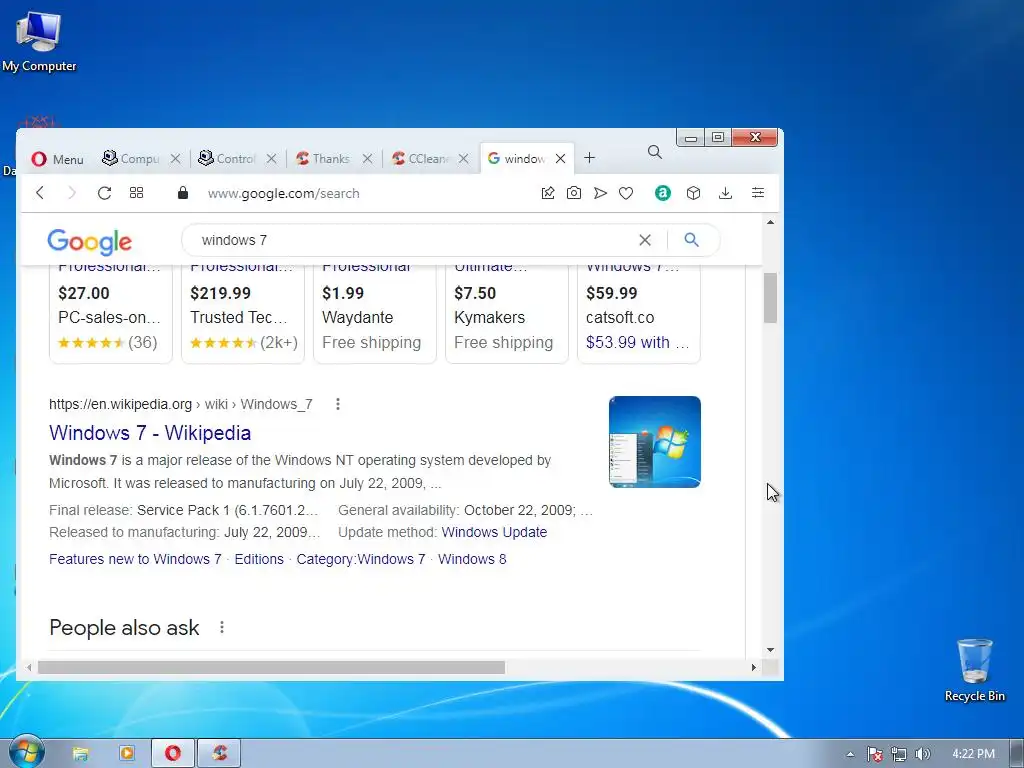This screenshot has width=1024, height=768.
Task: Reload the current page
Action: 104,193
